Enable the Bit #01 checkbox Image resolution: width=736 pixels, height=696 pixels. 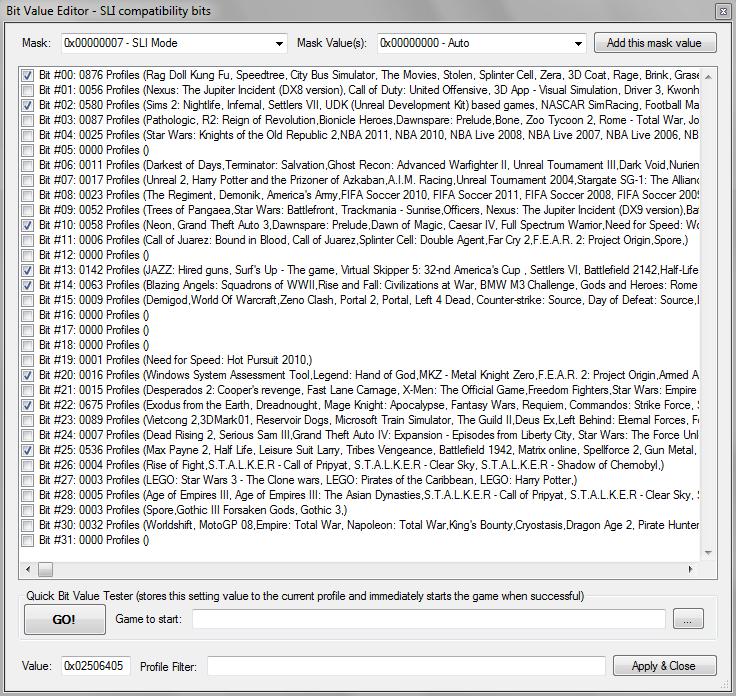pos(28,90)
